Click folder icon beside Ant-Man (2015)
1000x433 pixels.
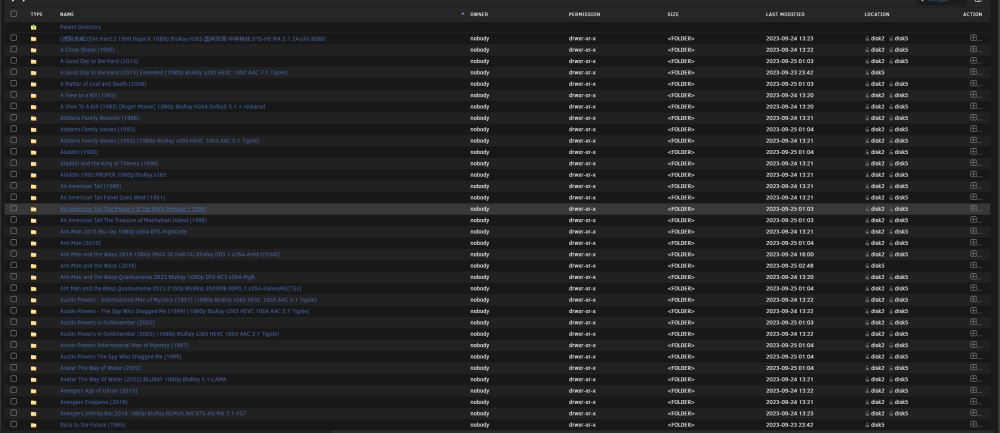[x=33, y=243]
